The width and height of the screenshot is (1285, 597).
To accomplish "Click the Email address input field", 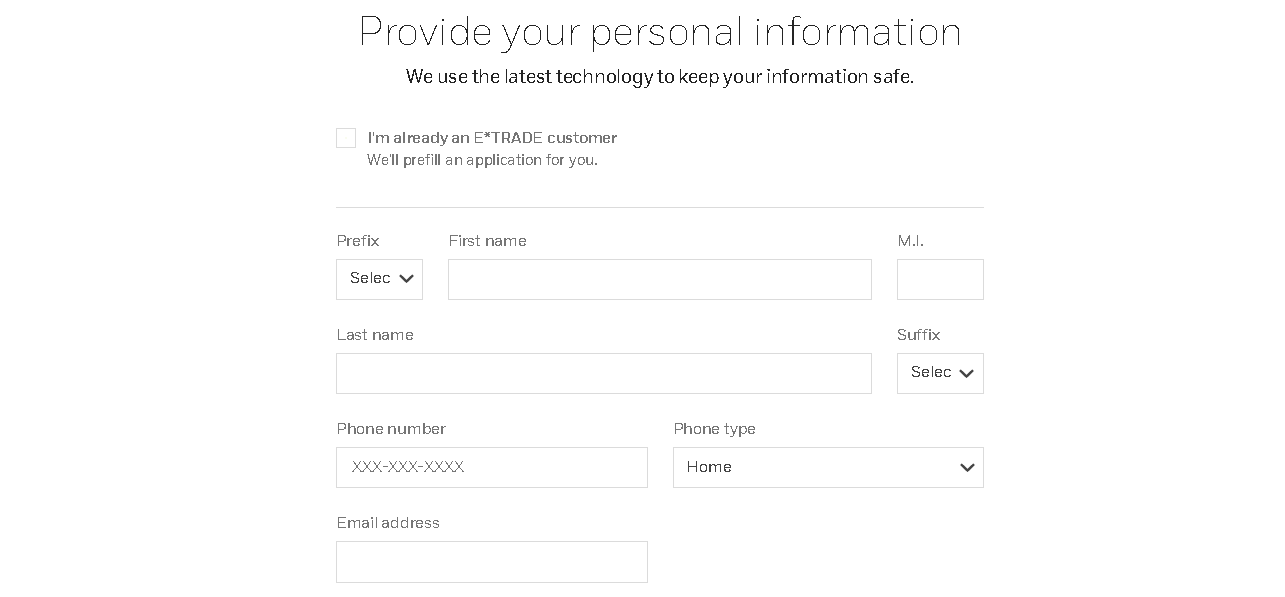I will [492, 562].
